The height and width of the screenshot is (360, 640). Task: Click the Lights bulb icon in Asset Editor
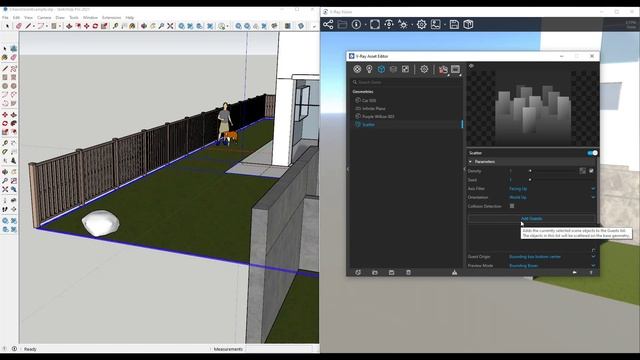(x=369, y=69)
